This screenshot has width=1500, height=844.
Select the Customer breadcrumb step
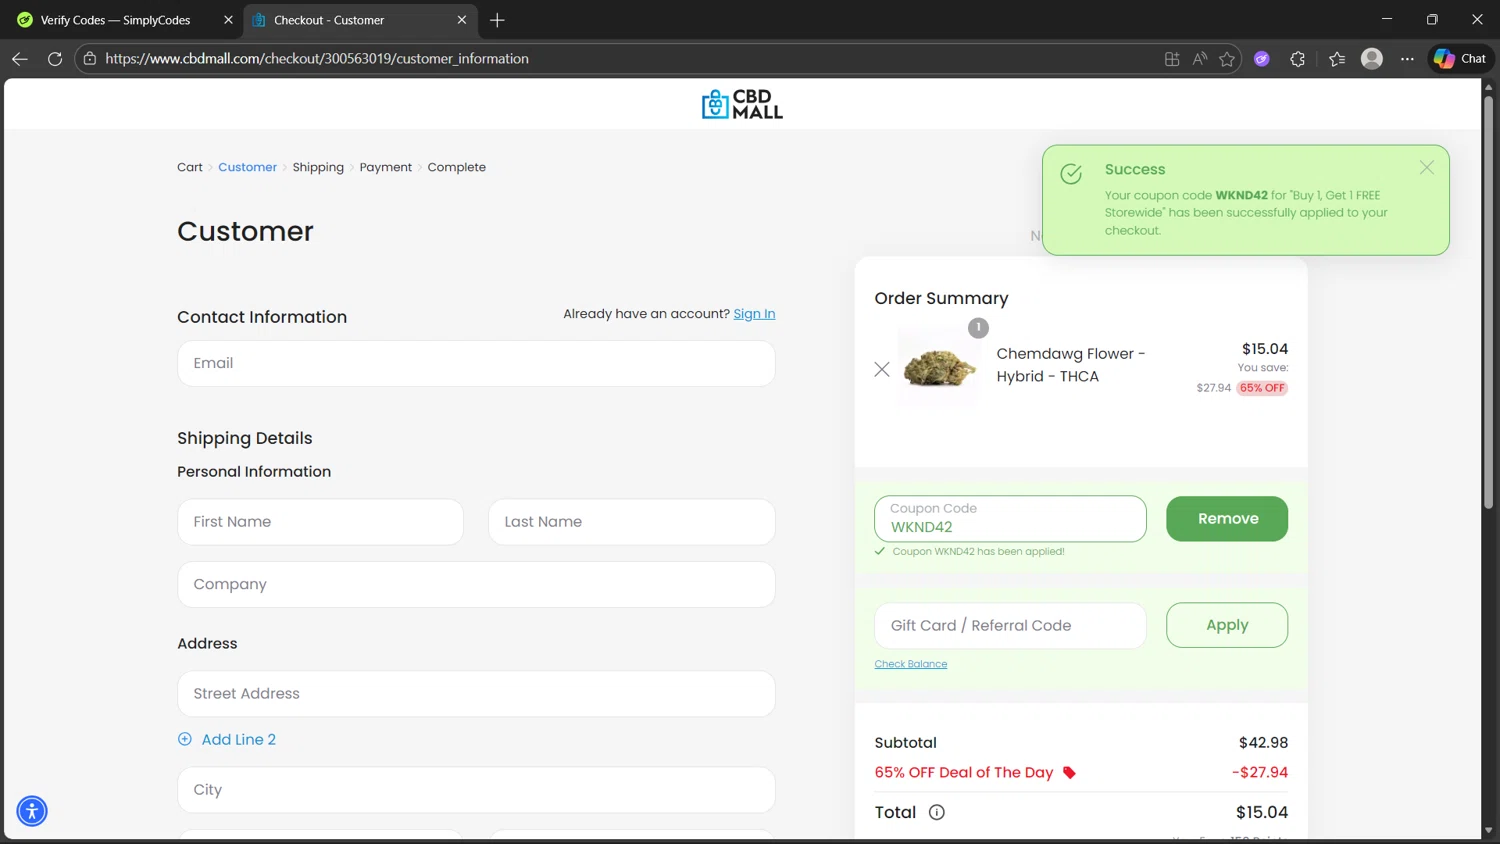click(248, 167)
